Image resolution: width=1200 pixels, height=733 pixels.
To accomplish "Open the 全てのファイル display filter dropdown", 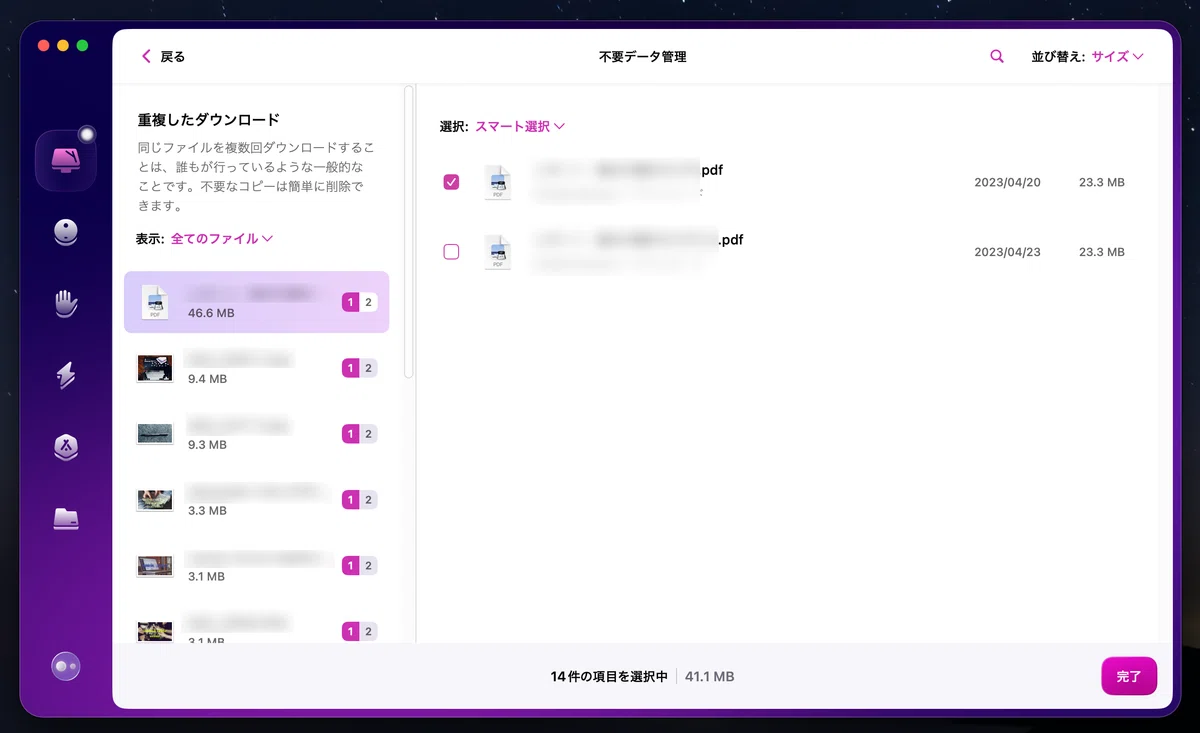I will tap(222, 239).
